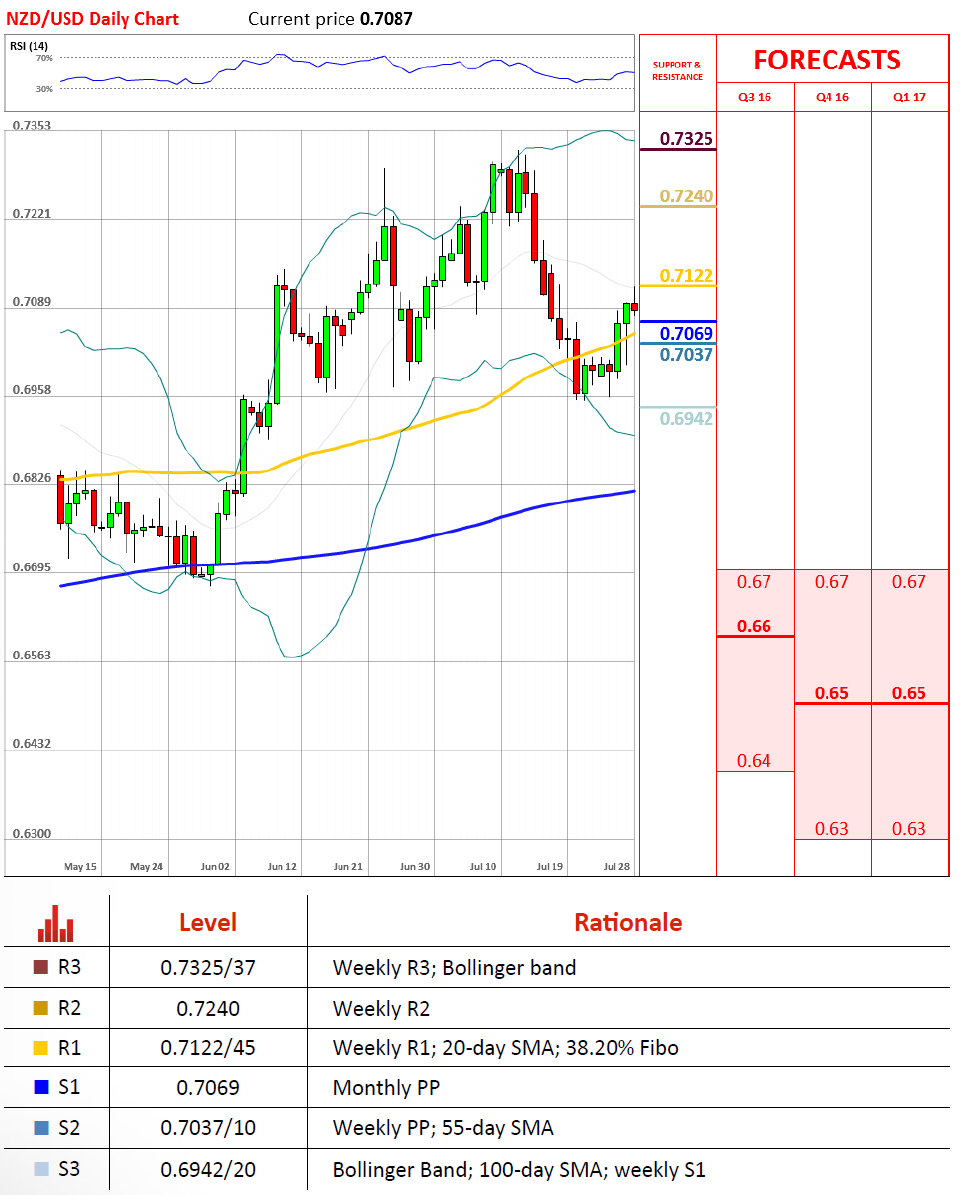Click the 0.6942 support level label
Viewport: 966px width, 1195px height.
pyautogui.click(x=686, y=418)
